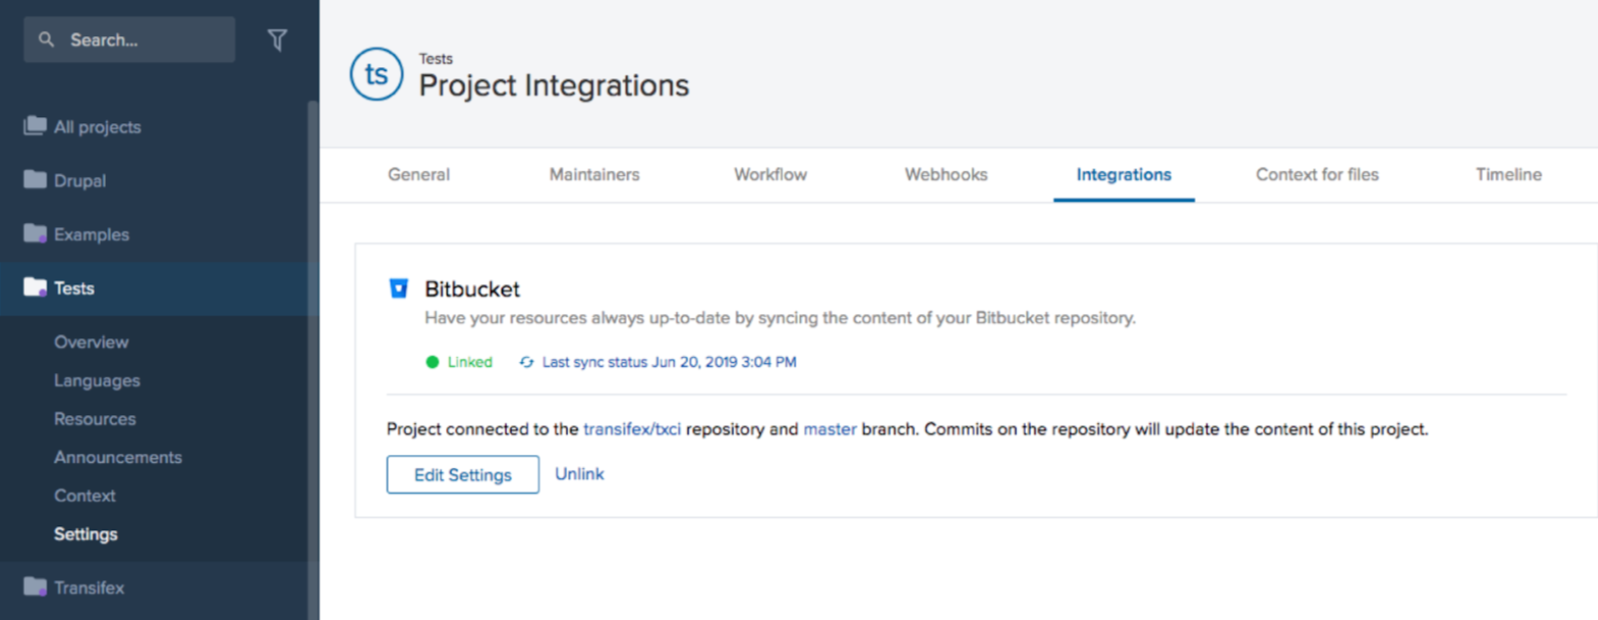Click the Tests folder icon in sidebar
This screenshot has width=1598, height=620.
35,287
